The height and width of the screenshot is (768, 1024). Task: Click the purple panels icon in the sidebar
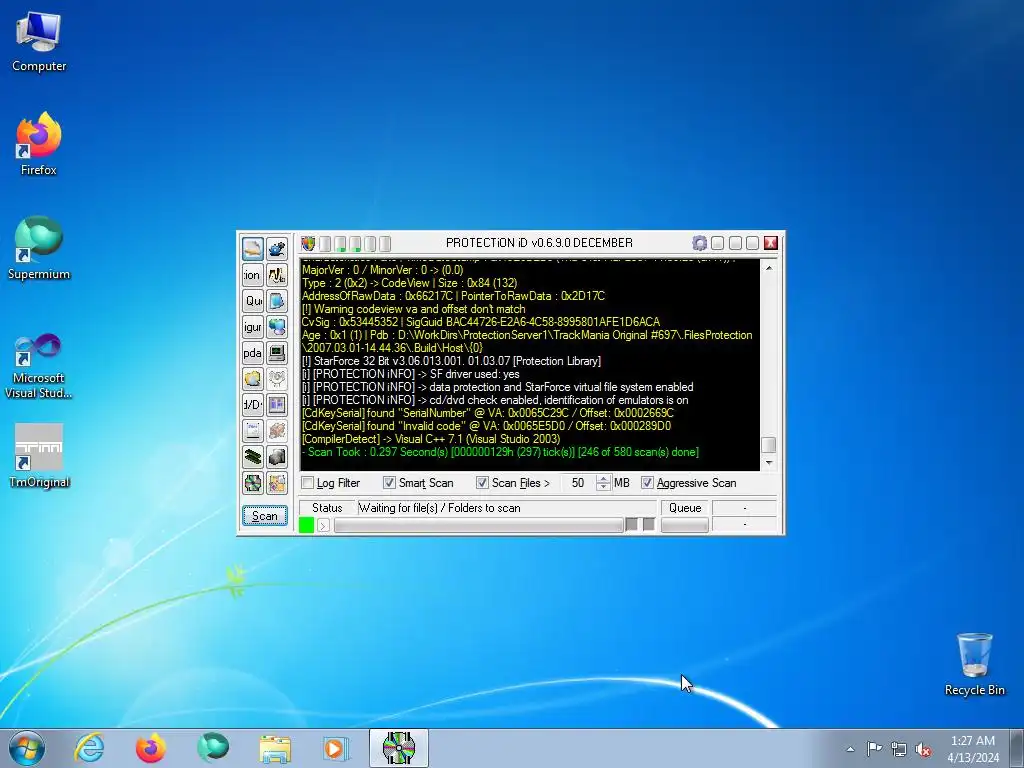[x=277, y=405]
